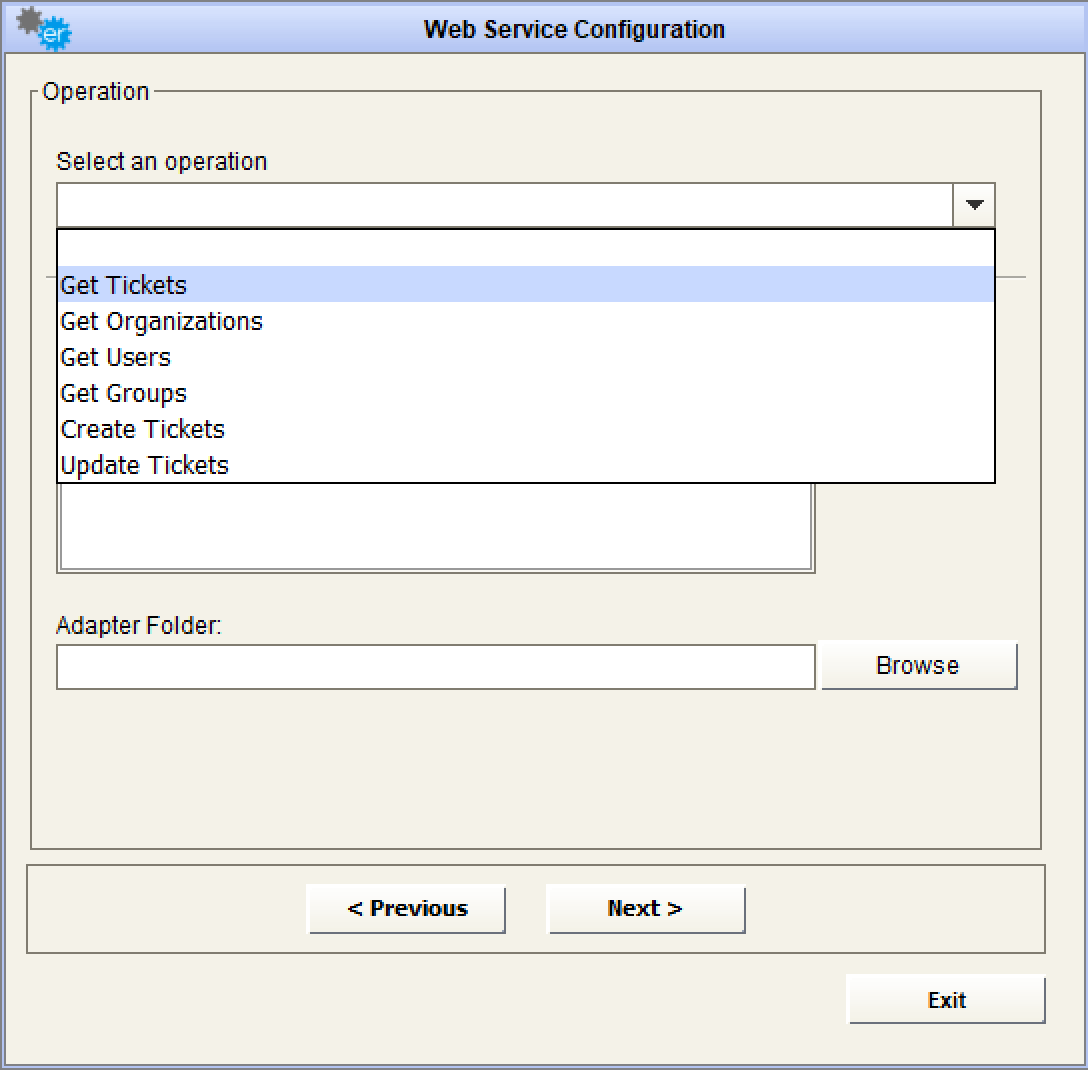Select Update Tickets in the operation list

click(145, 465)
